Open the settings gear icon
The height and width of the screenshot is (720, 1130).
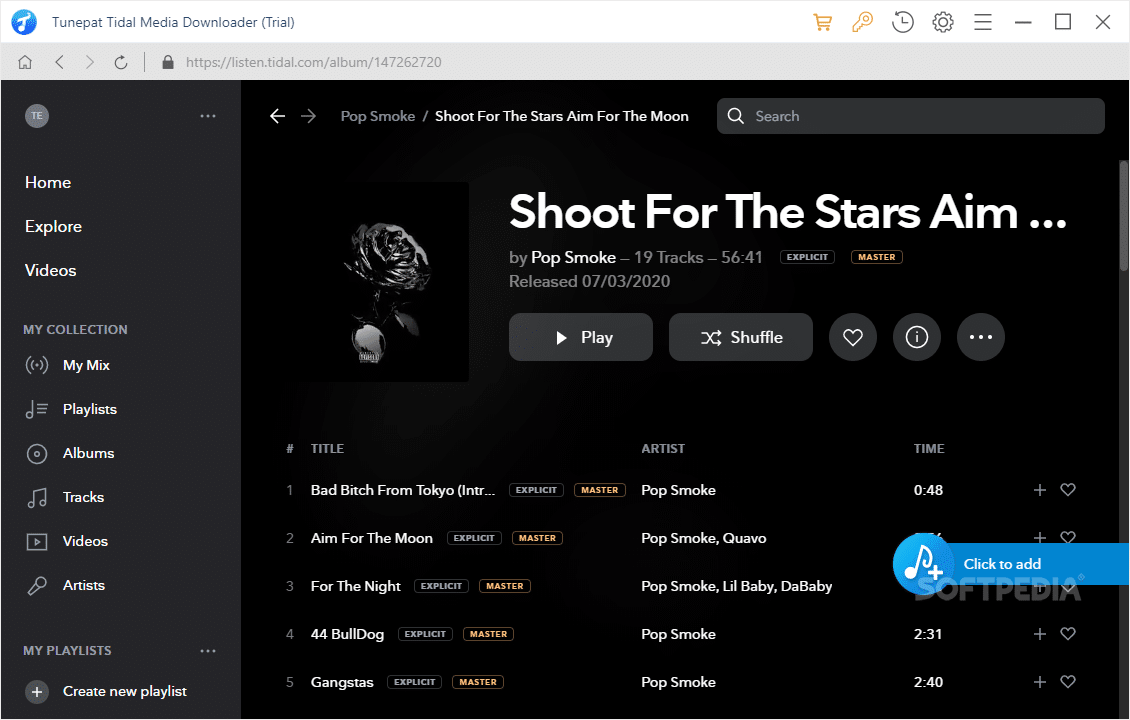942,22
